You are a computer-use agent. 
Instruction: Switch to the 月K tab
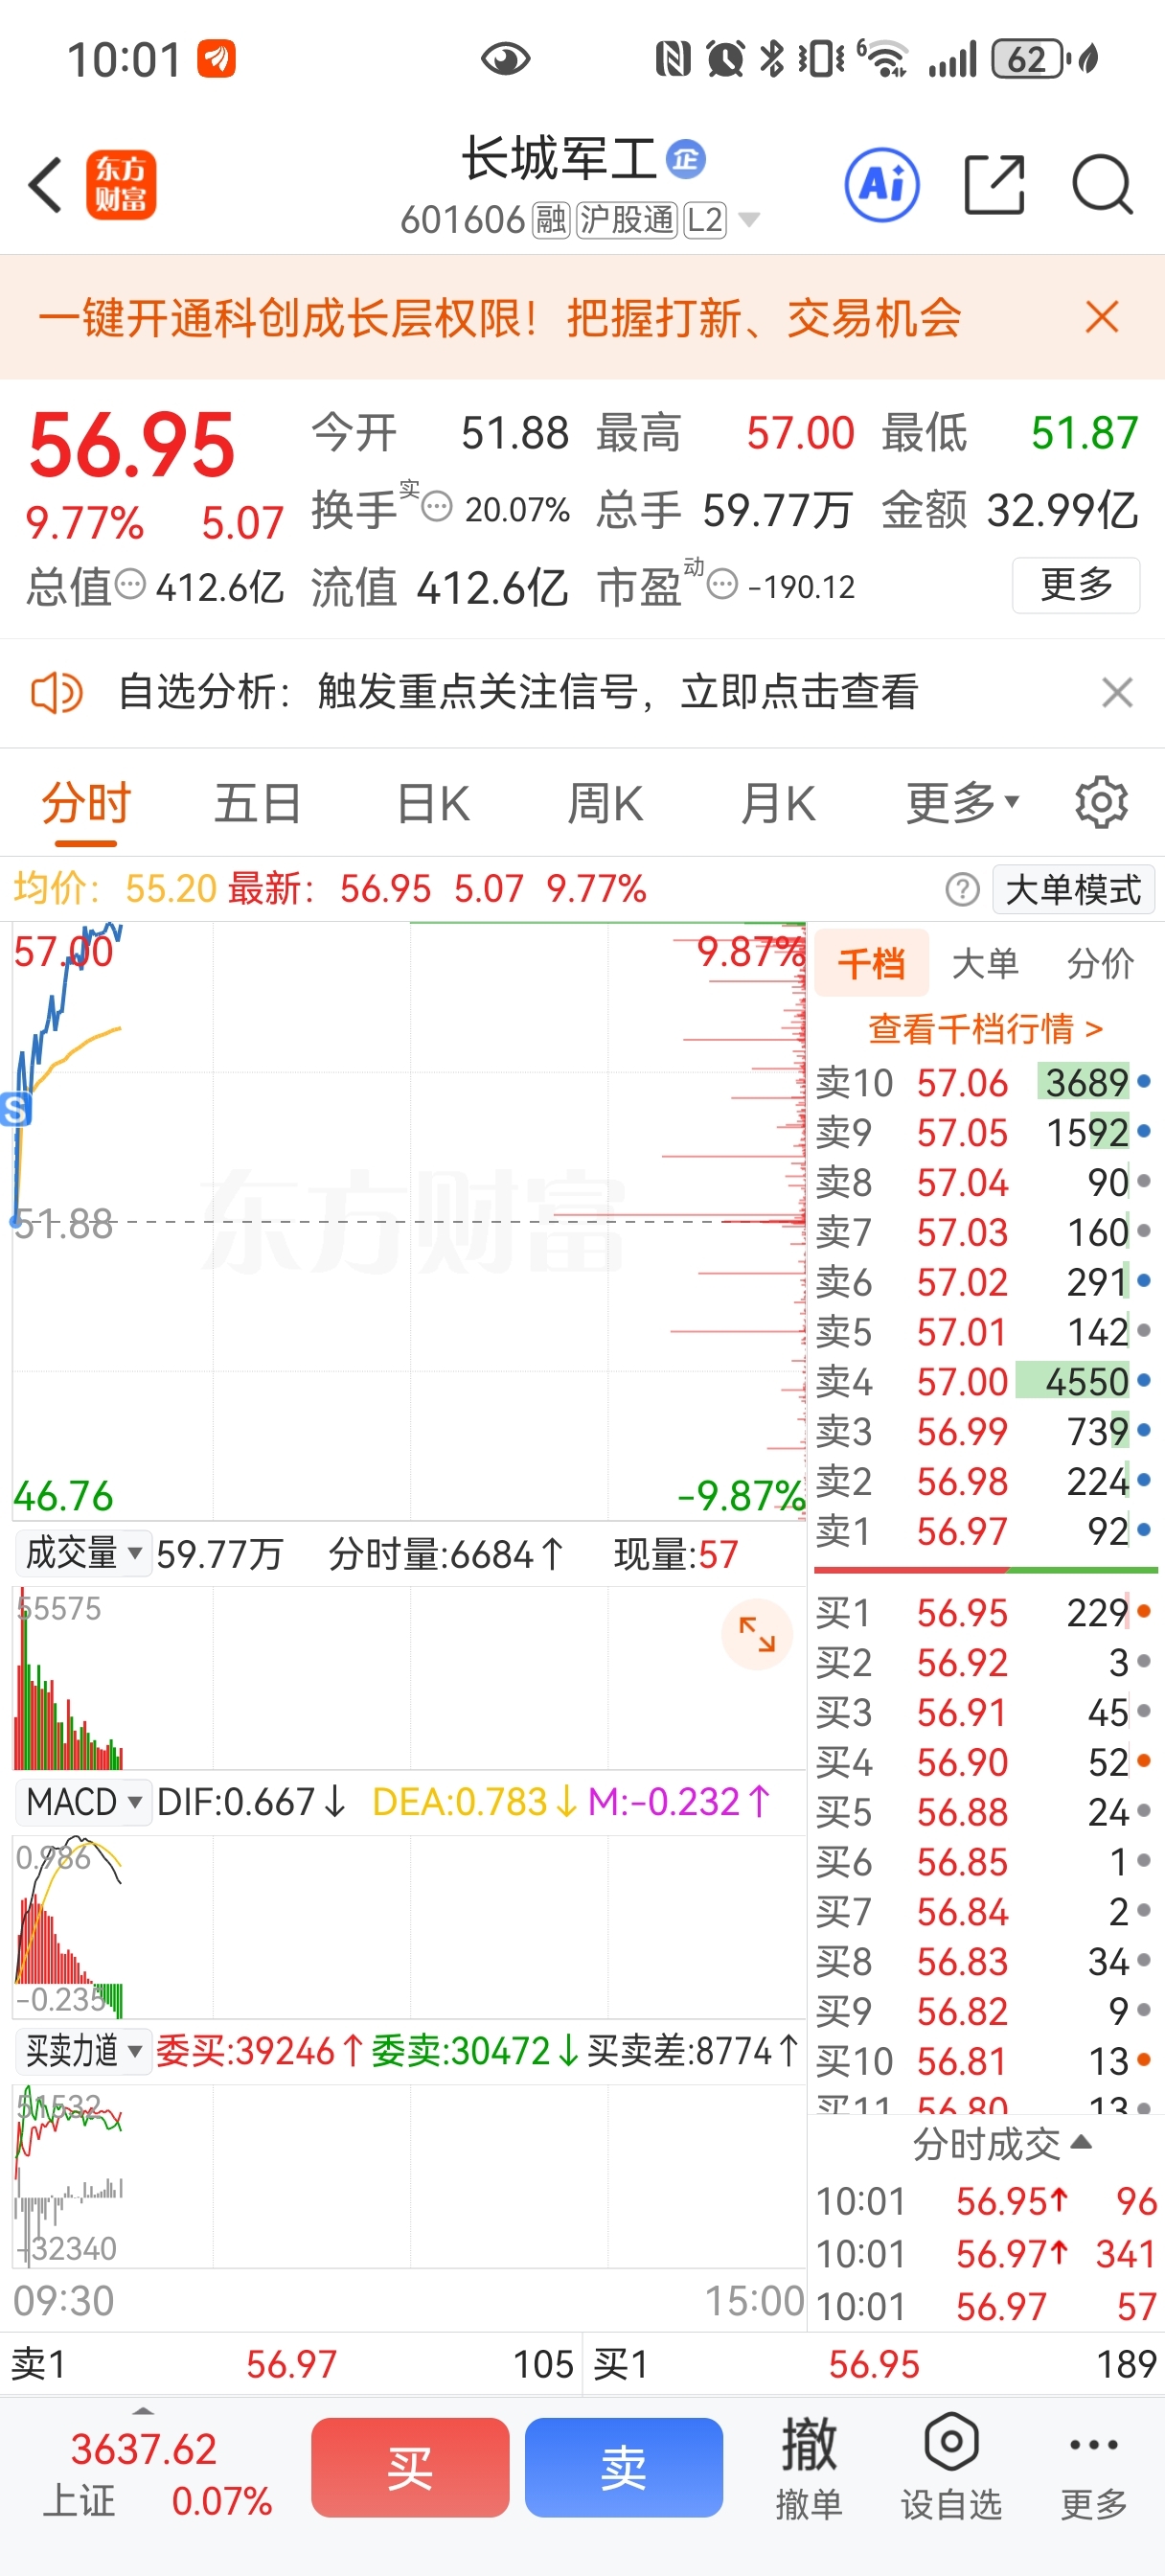(x=778, y=803)
